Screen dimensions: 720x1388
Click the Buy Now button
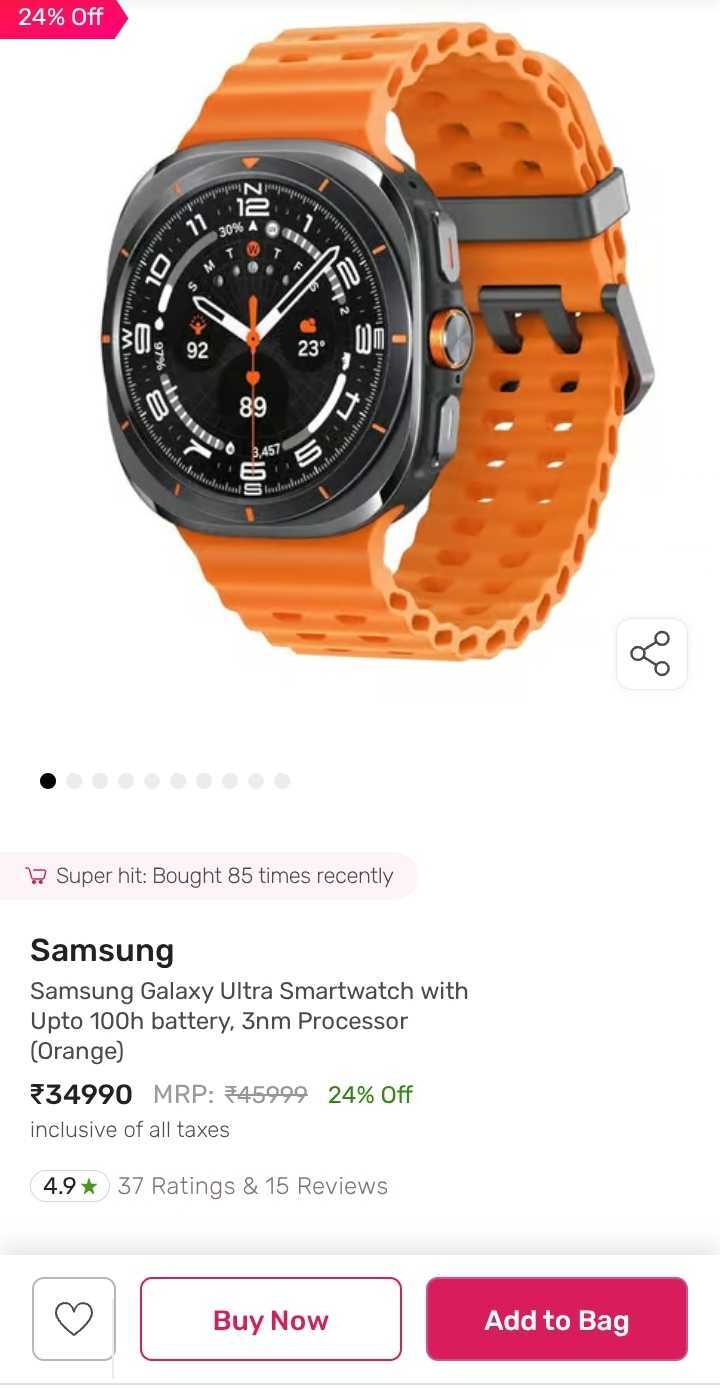[271, 1319]
